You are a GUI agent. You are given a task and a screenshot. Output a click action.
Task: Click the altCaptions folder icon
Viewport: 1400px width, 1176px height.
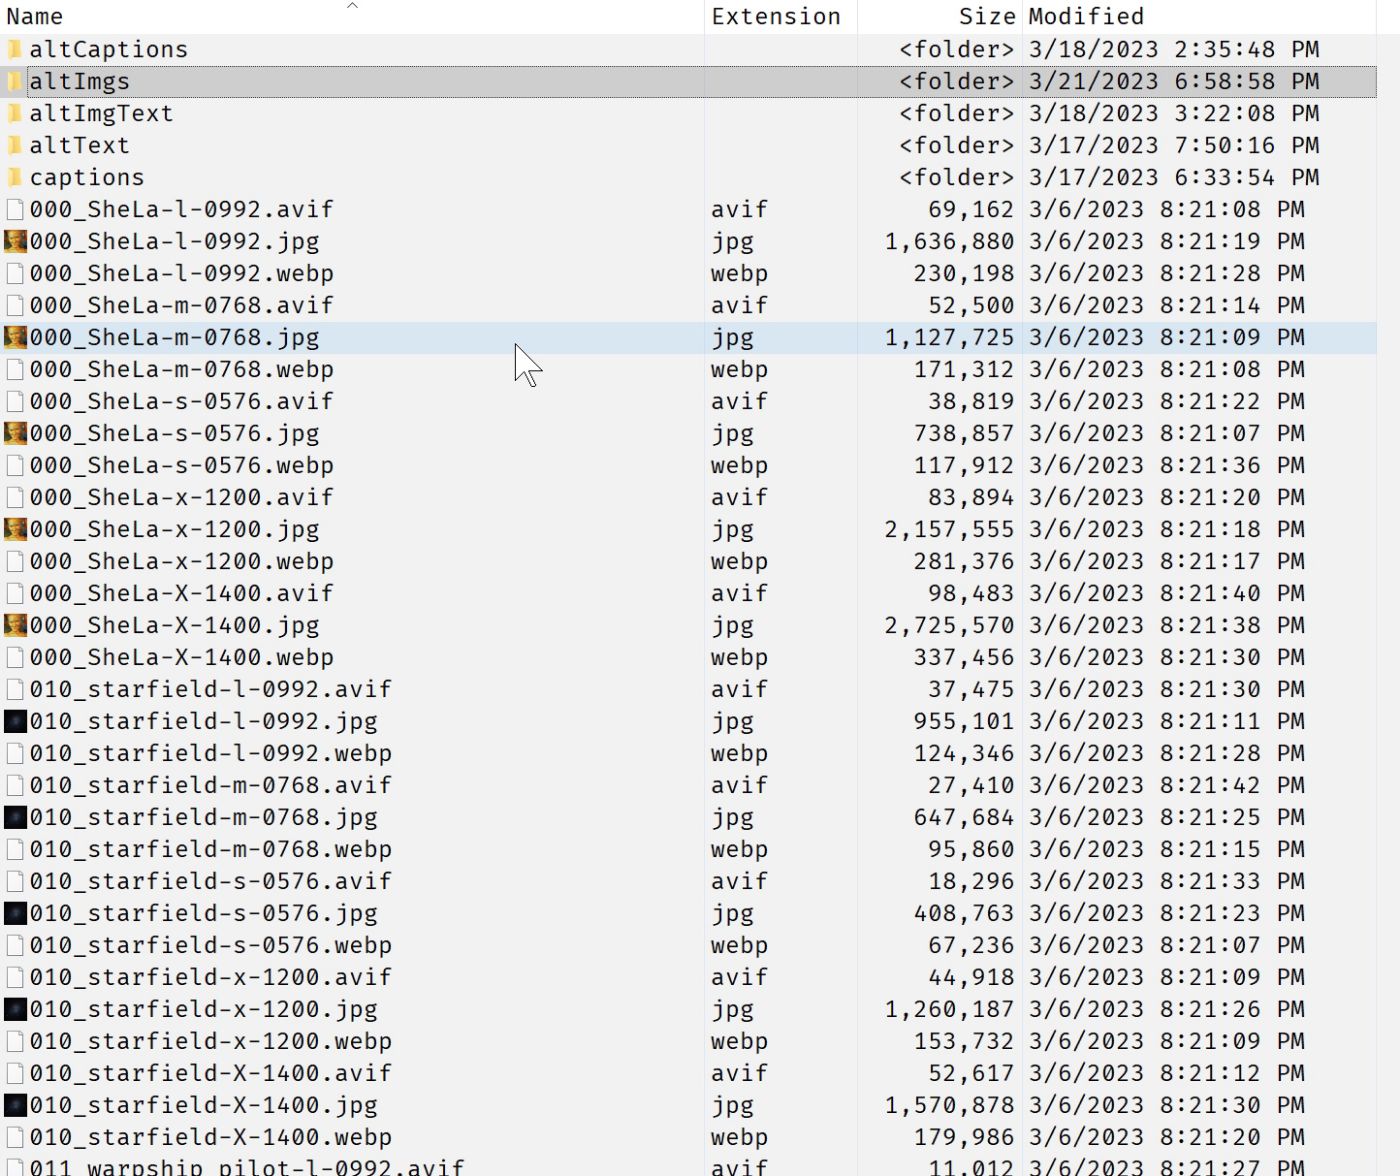click(15, 49)
